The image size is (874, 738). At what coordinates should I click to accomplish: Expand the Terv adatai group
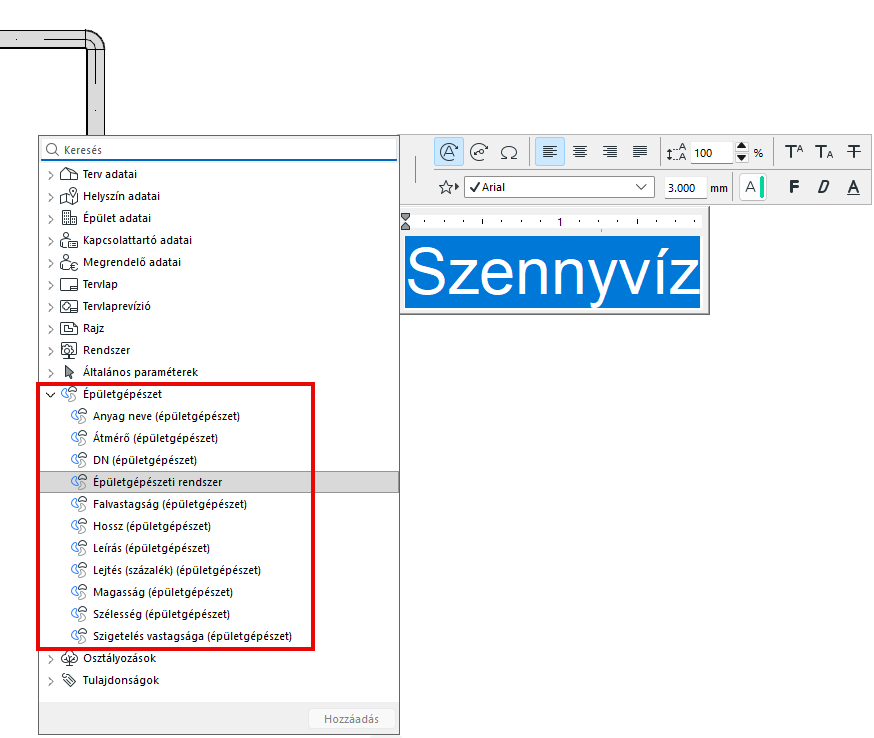[51, 175]
